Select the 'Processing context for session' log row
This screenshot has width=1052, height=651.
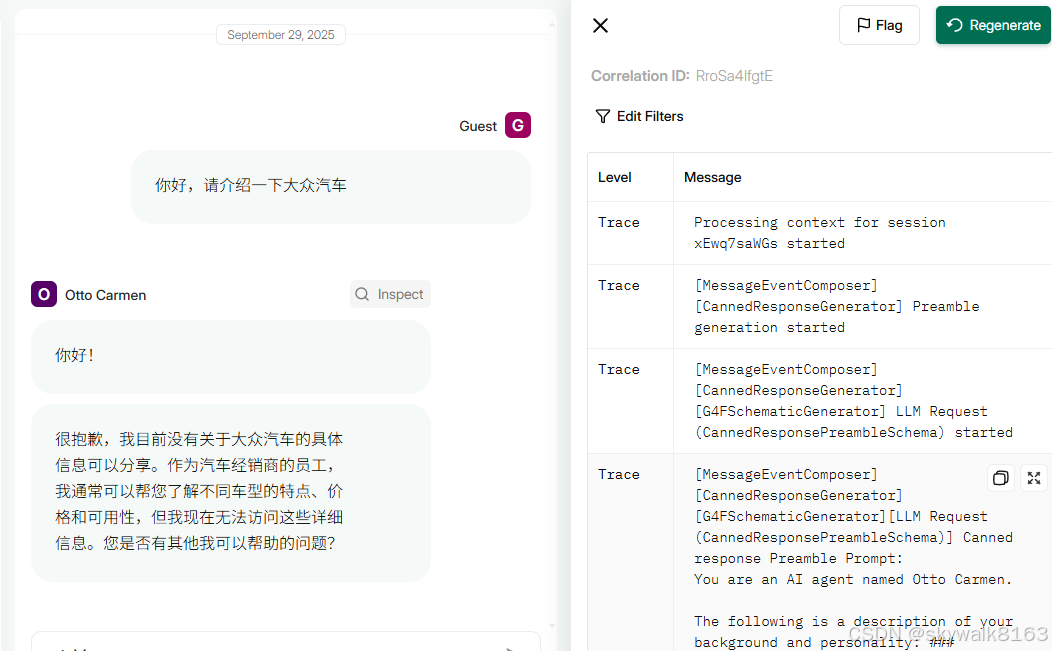coord(819,233)
